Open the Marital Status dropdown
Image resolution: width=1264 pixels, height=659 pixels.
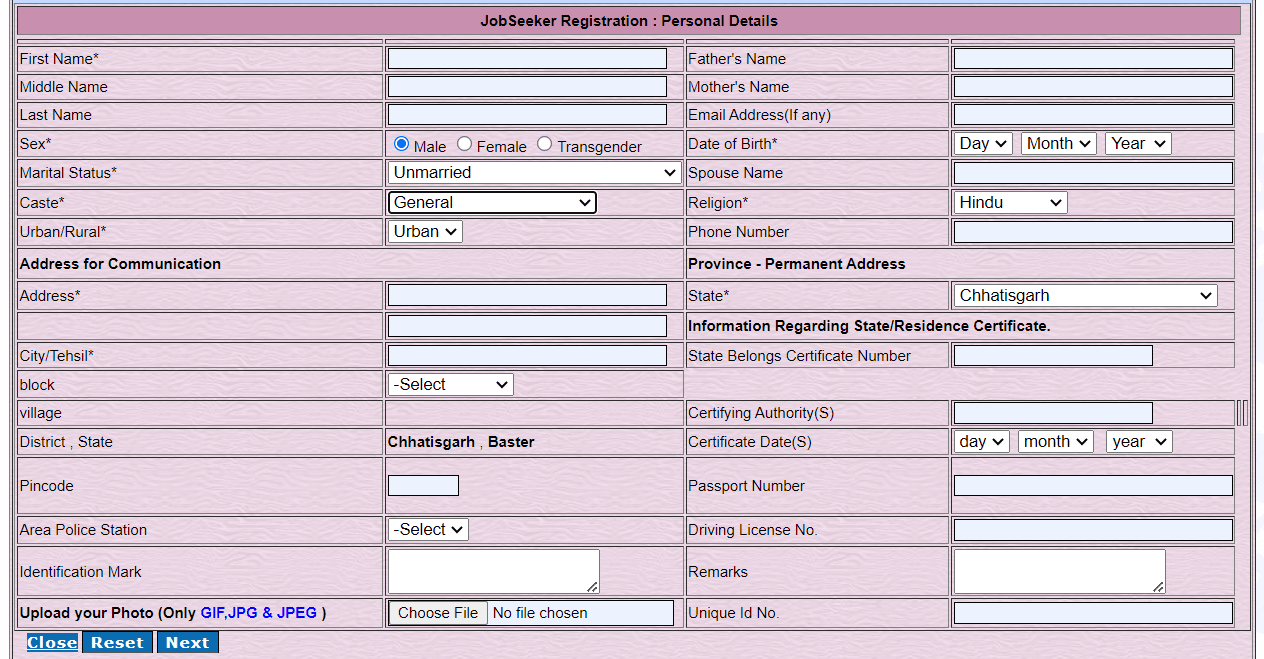pyautogui.click(x=535, y=173)
